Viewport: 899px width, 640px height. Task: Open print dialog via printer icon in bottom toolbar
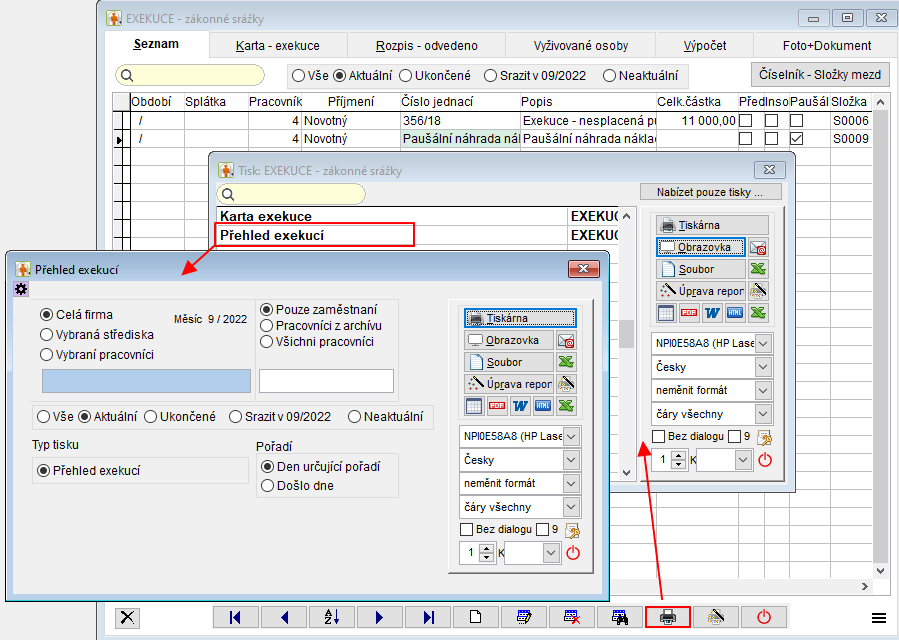click(x=667, y=618)
